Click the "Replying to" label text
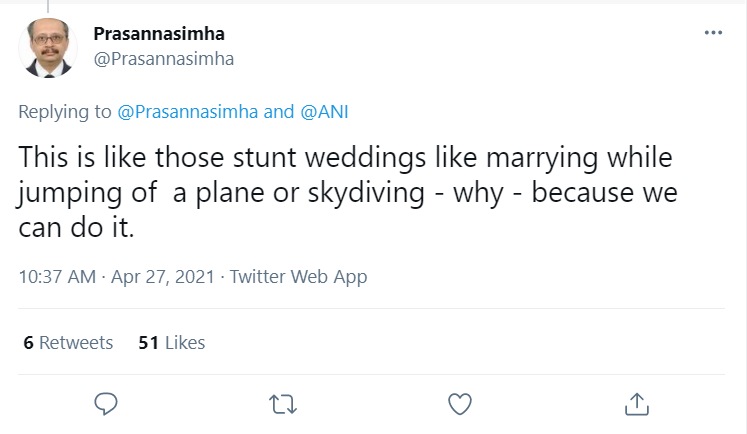This screenshot has width=747, height=434. coord(65,112)
